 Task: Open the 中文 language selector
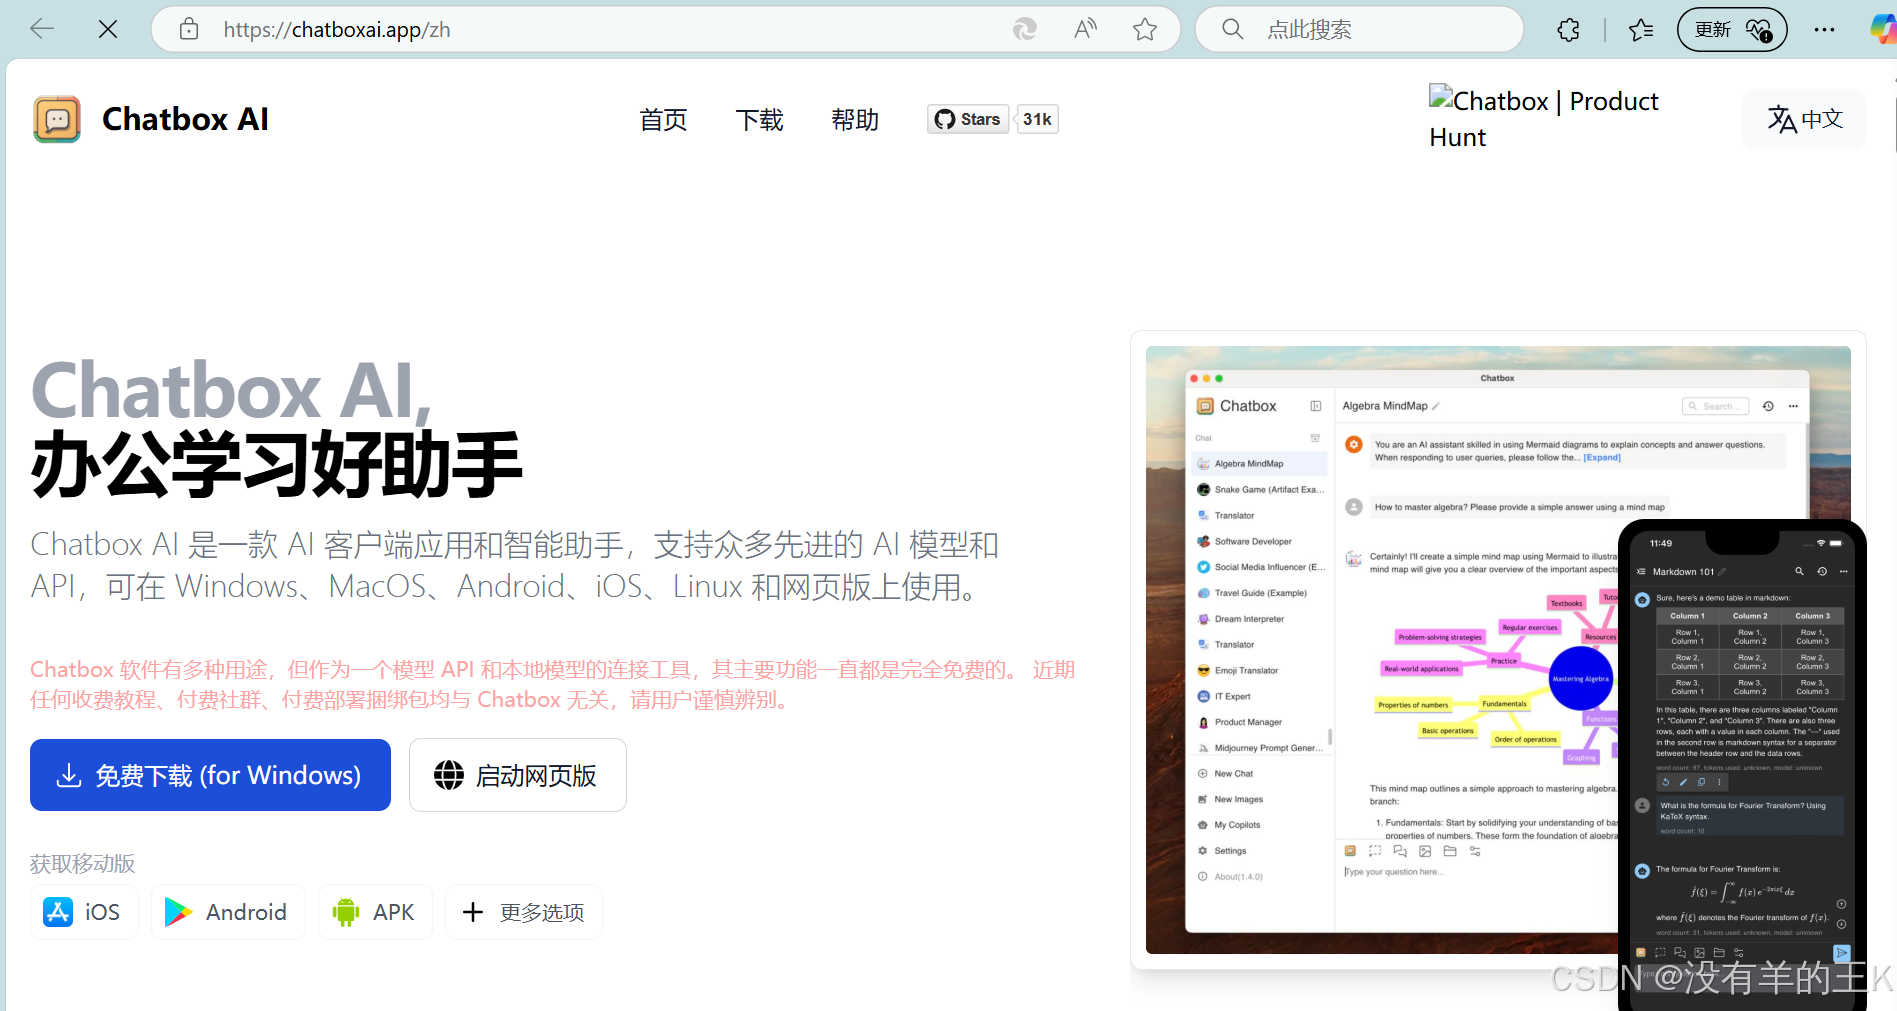pyautogui.click(x=1804, y=119)
